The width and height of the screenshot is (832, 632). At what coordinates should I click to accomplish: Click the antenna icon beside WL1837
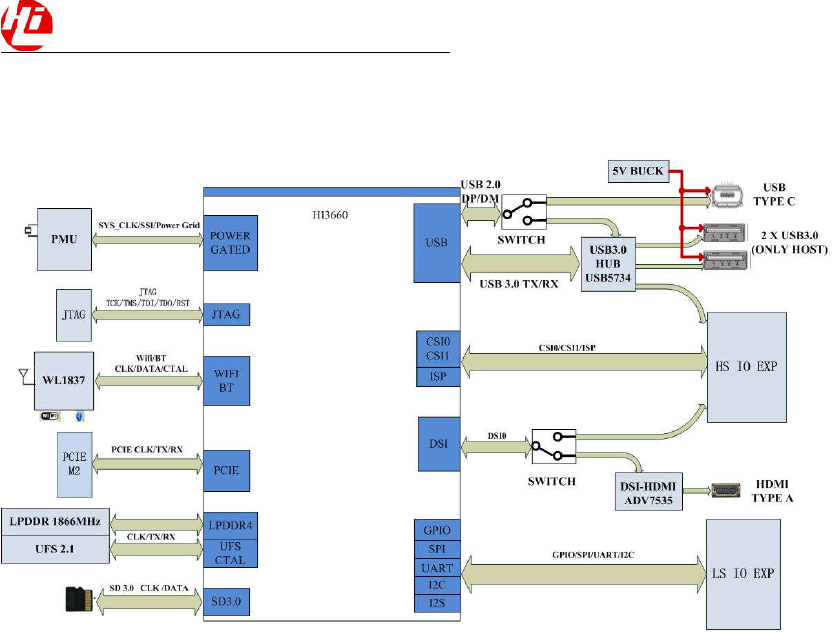pos(23,376)
